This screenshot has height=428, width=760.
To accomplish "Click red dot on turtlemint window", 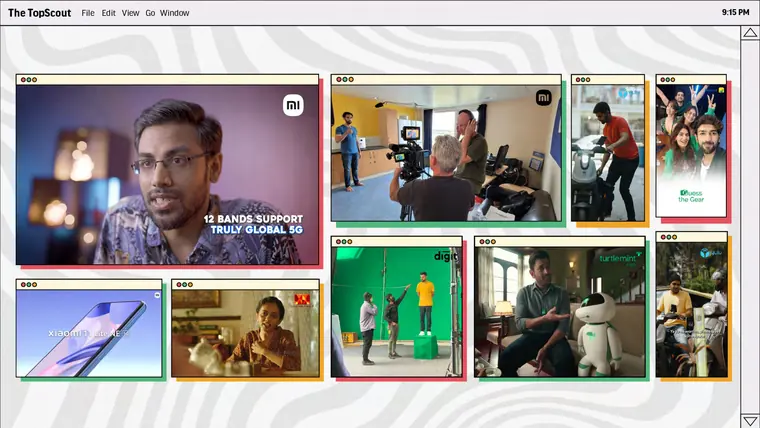I will pyautogui.click(x=482, y=241).
